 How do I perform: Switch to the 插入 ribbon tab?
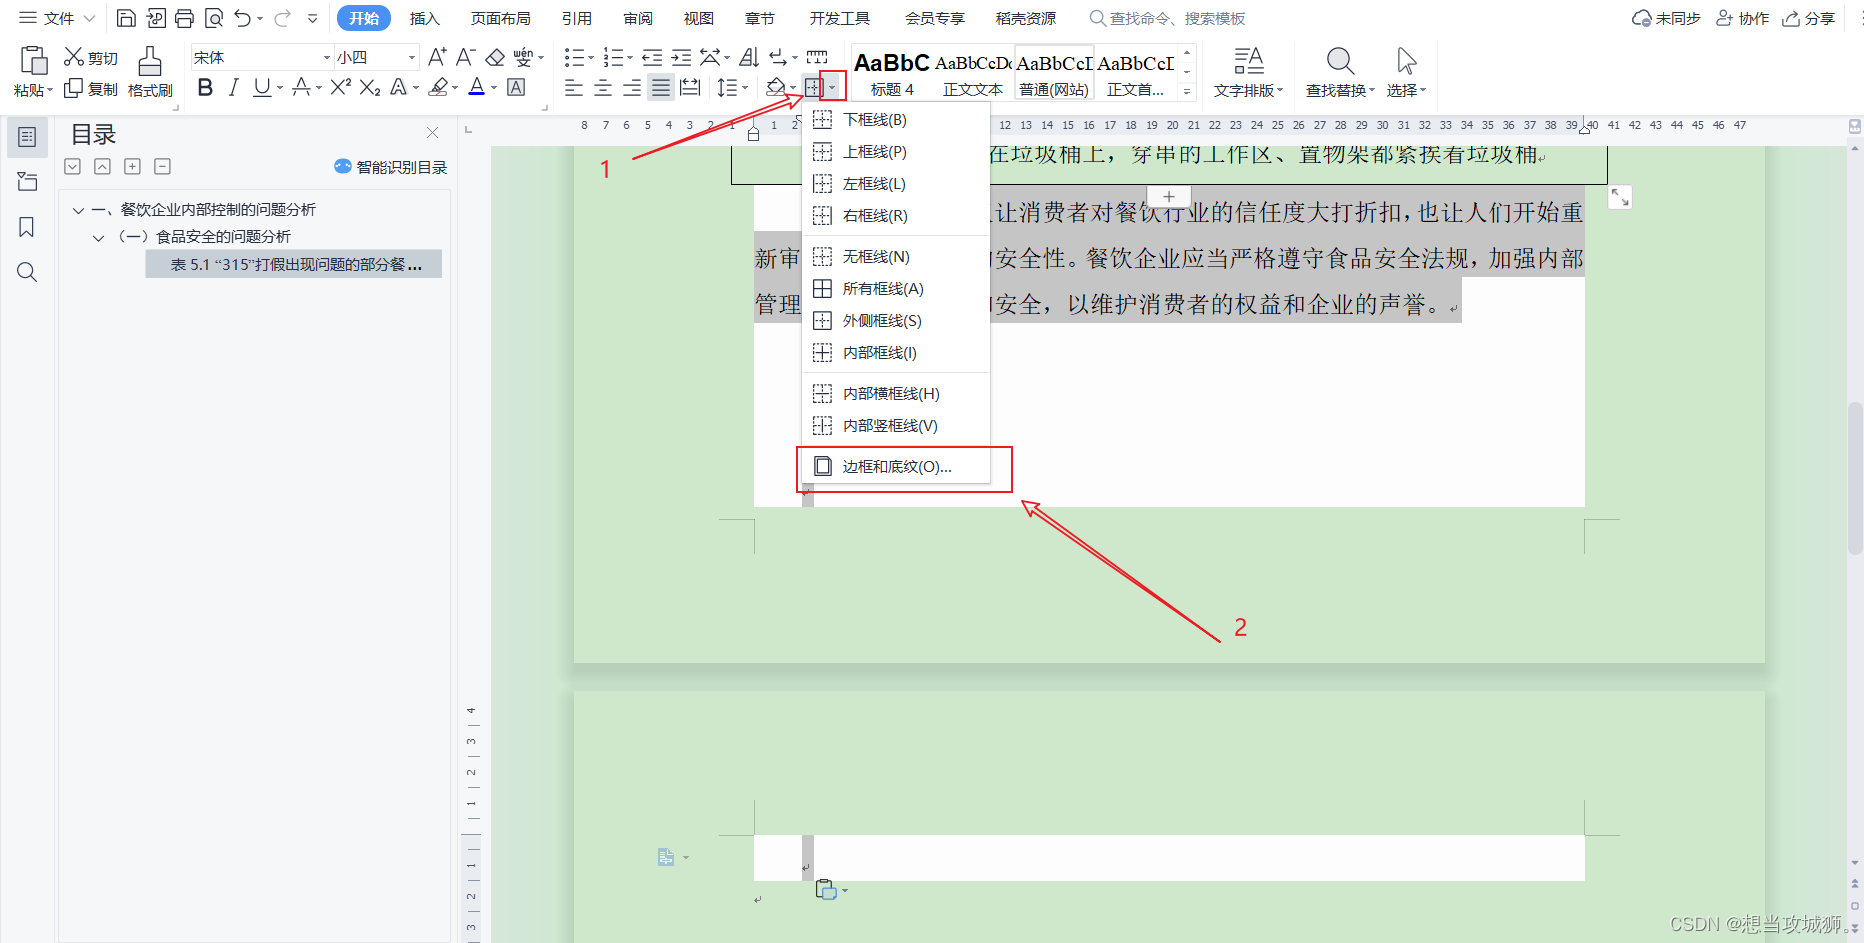pyautogui.click(x=424, y=18)
